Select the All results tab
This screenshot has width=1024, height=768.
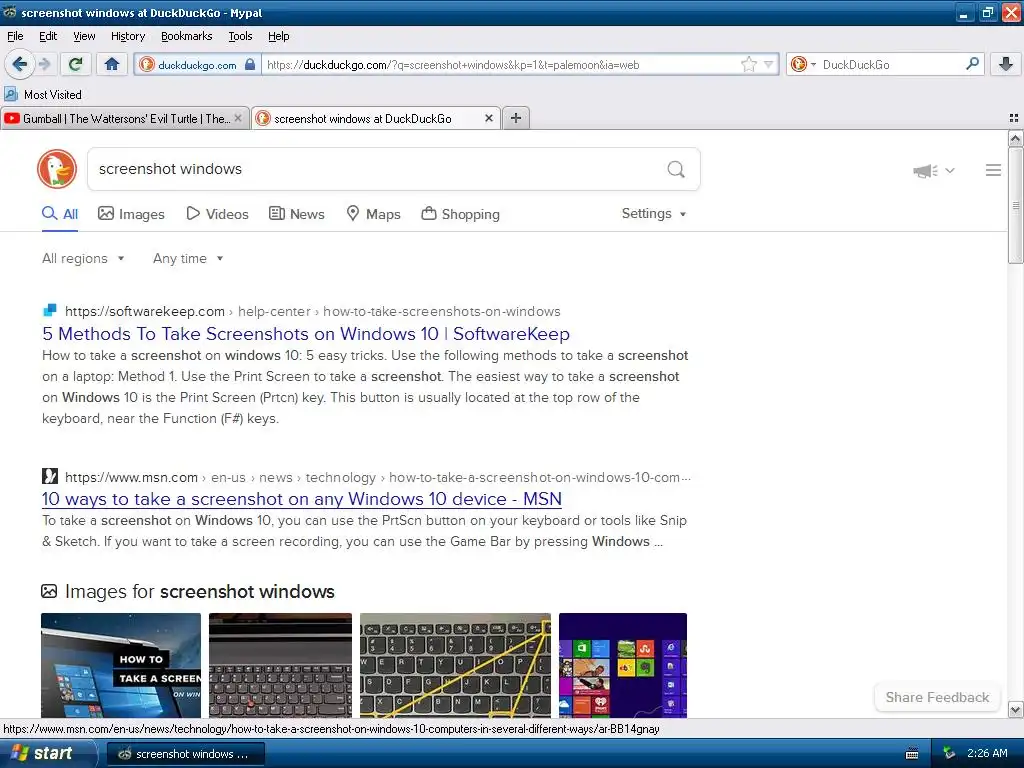[60, 214]
